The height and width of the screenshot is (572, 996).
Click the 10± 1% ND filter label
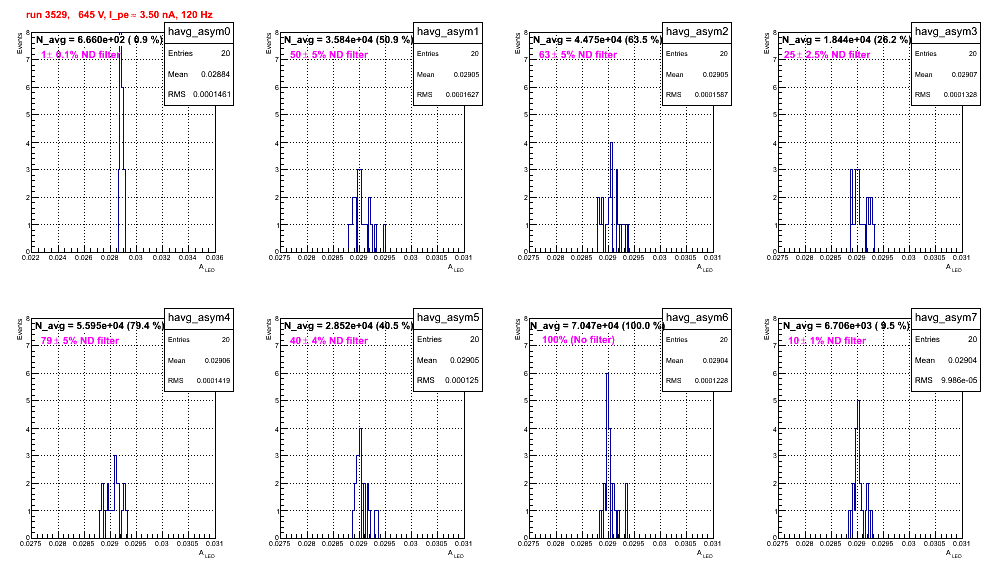pyautogui.click(x=827, y=341)
